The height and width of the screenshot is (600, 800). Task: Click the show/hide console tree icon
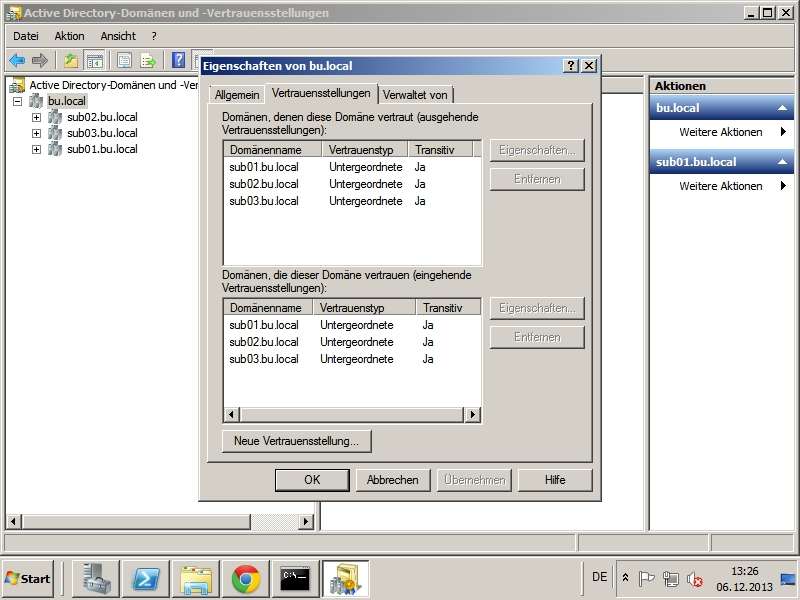(x=95, y=60)
